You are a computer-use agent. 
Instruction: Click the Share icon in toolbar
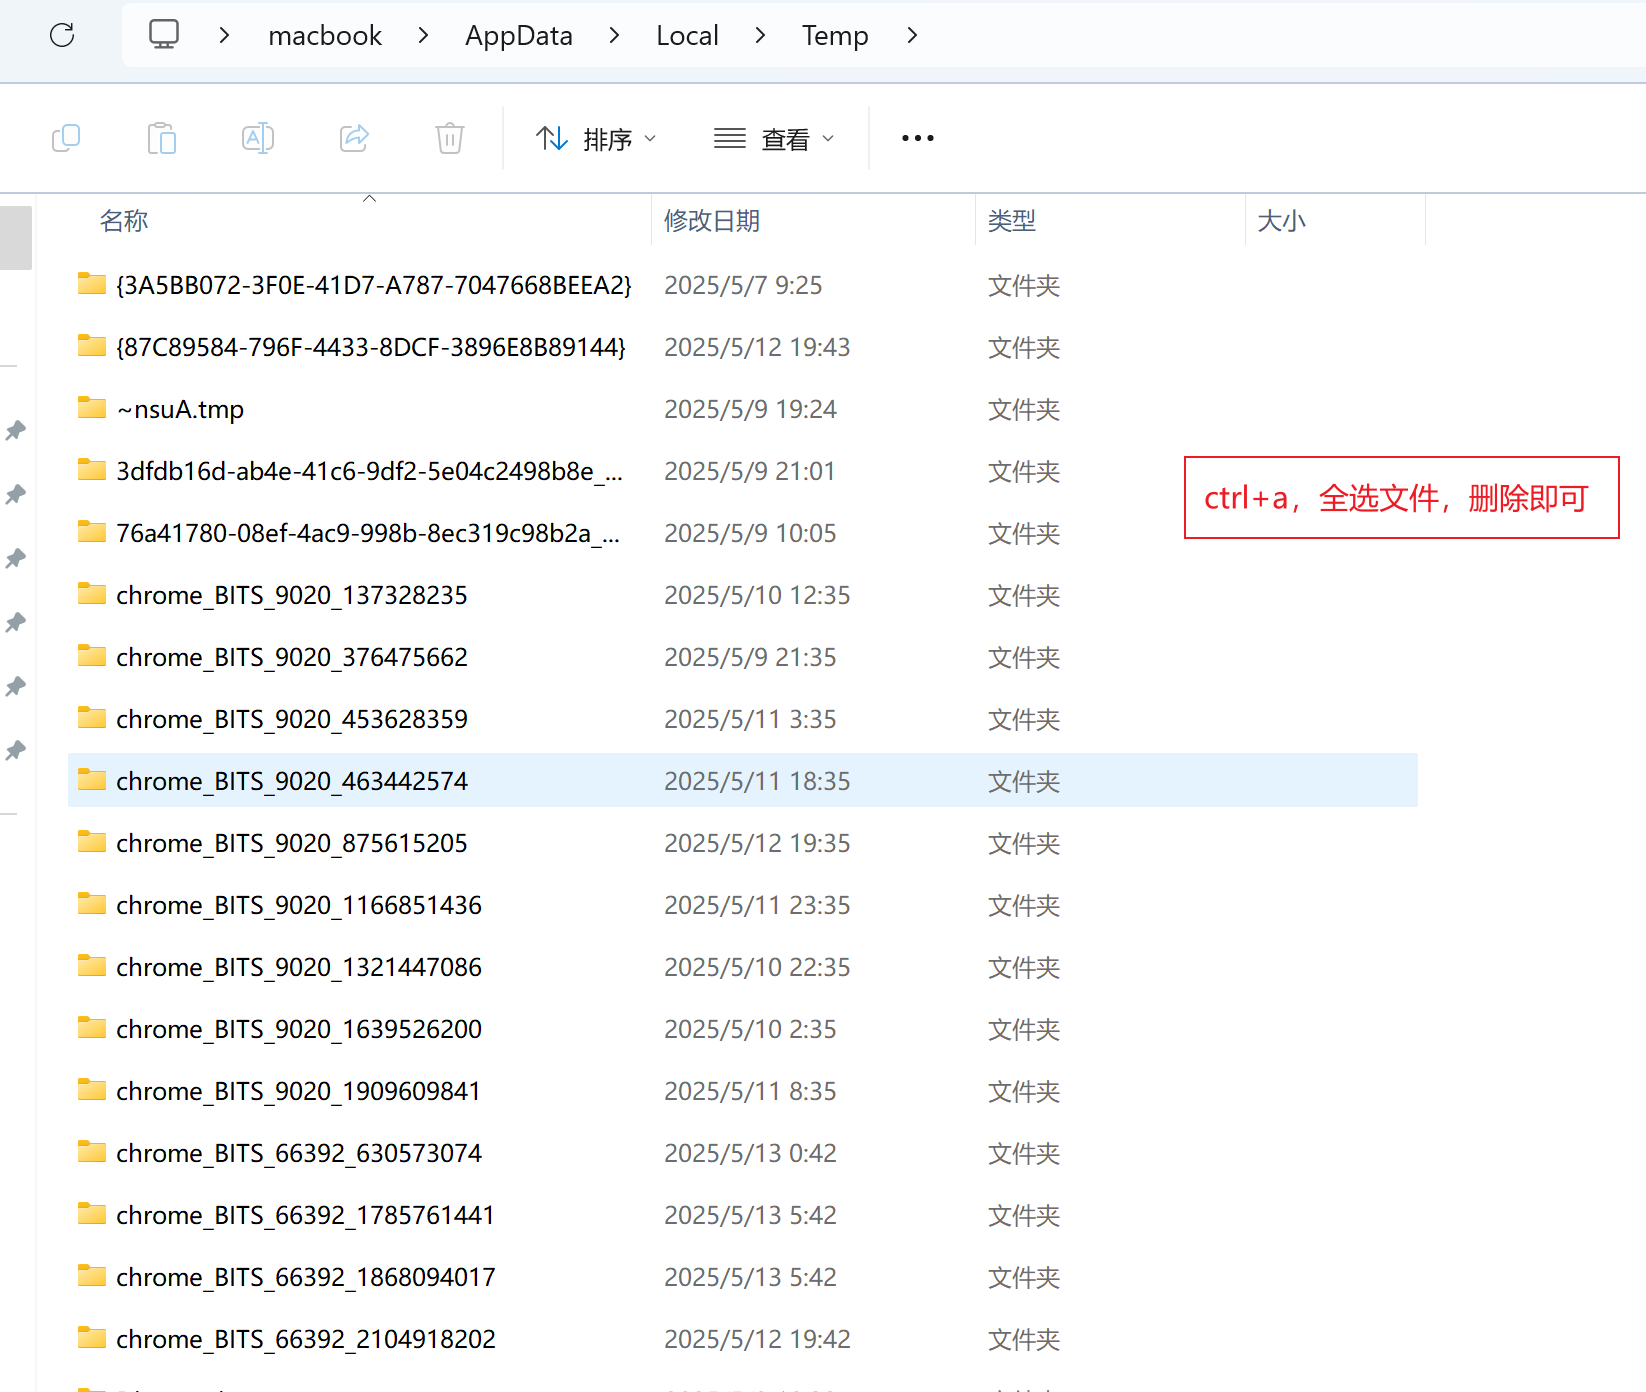coord(354,138)
